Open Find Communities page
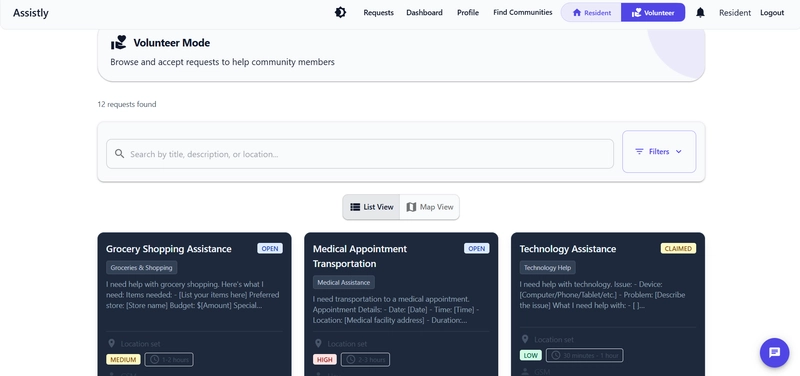Viewport: 800px width, 376px height. (x=522, y=12)
